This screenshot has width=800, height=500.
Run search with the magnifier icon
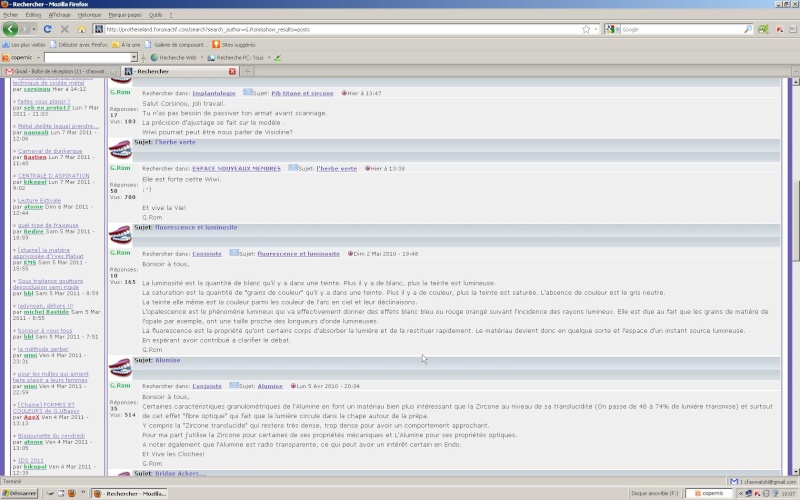point(747,29)
